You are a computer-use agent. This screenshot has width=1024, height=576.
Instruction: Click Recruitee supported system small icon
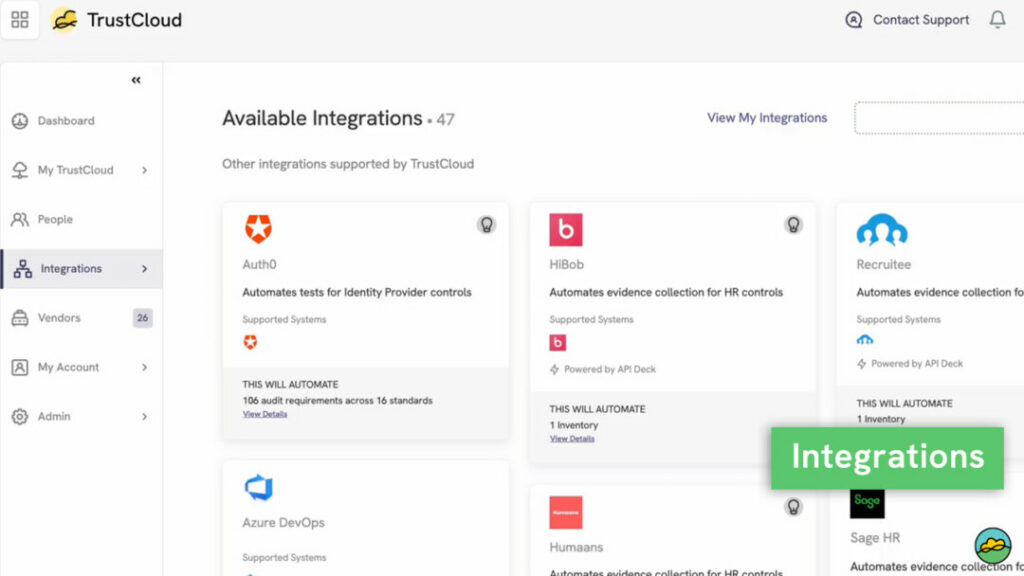pos(865,340)
